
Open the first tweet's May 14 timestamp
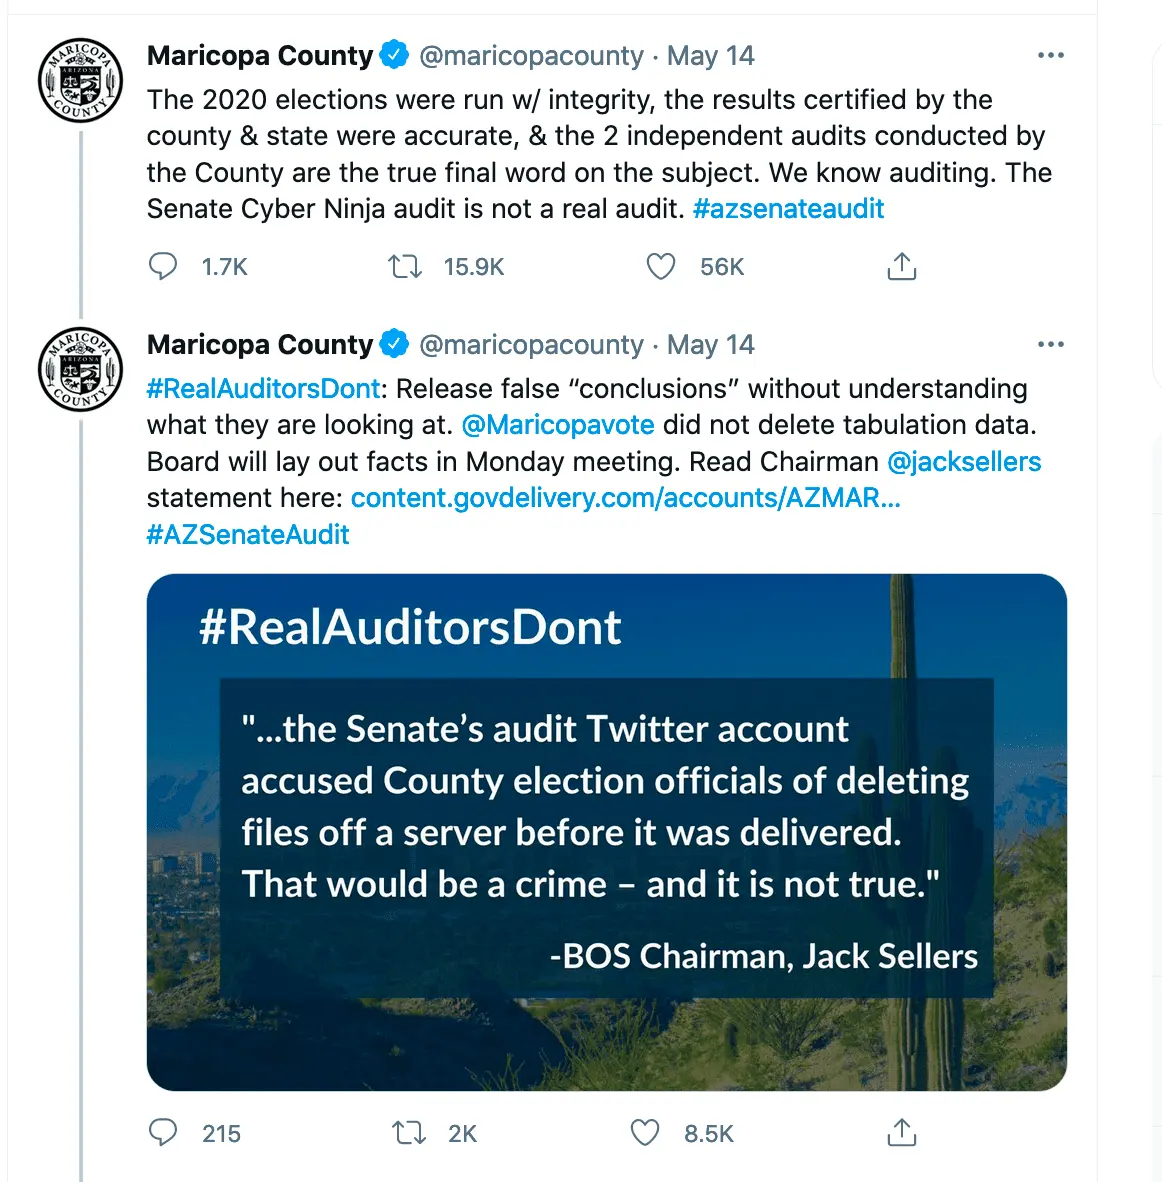click(710, 56)
